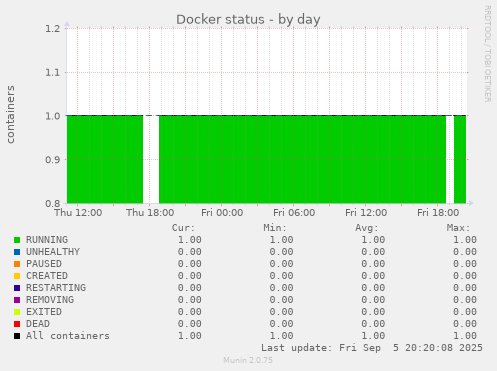Click the Thu 12:00 x-axis label
The image size is (497, 371).
click(78, 213)
